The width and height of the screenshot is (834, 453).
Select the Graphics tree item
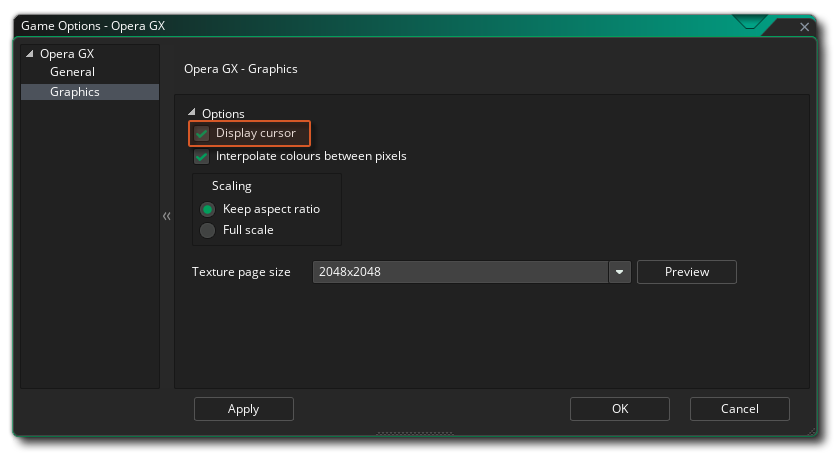pyautogui.click(x=90, y=92)
